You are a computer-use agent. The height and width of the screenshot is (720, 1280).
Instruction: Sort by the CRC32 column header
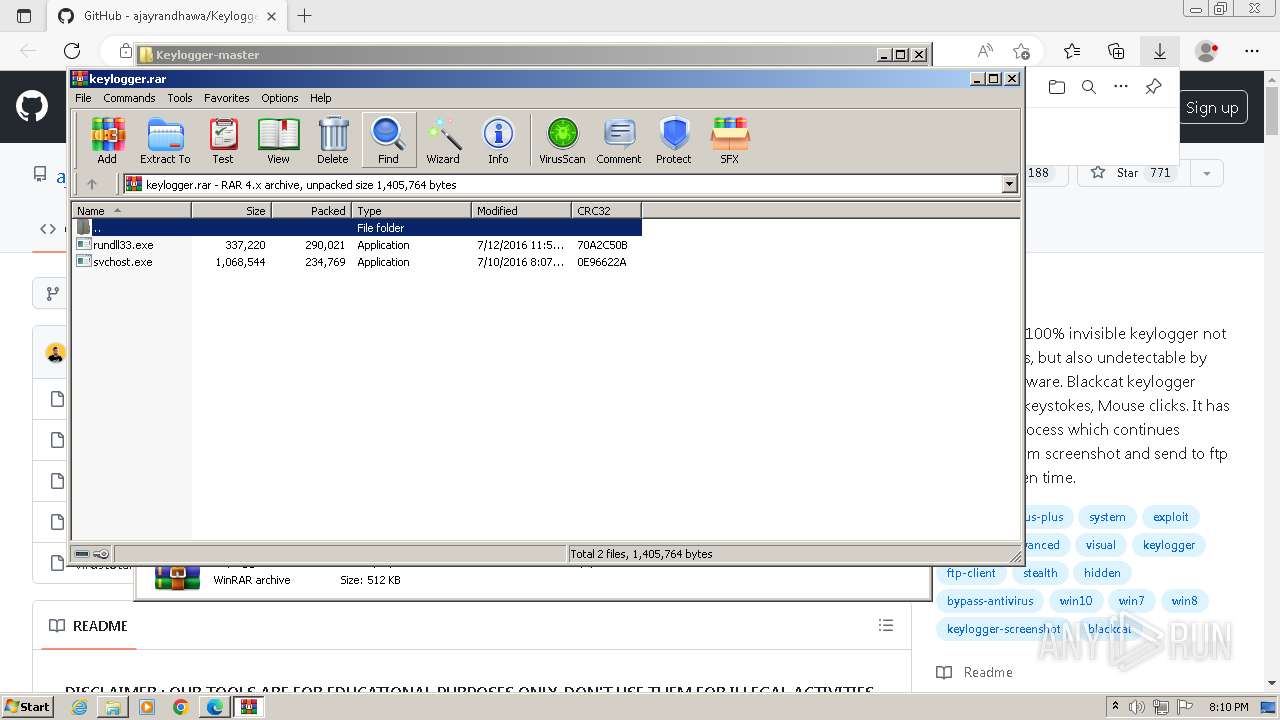(606, 210)
